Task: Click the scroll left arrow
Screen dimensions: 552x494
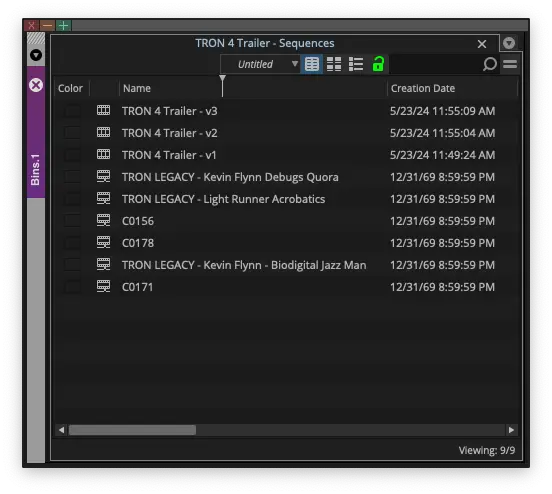Action: 61,430
